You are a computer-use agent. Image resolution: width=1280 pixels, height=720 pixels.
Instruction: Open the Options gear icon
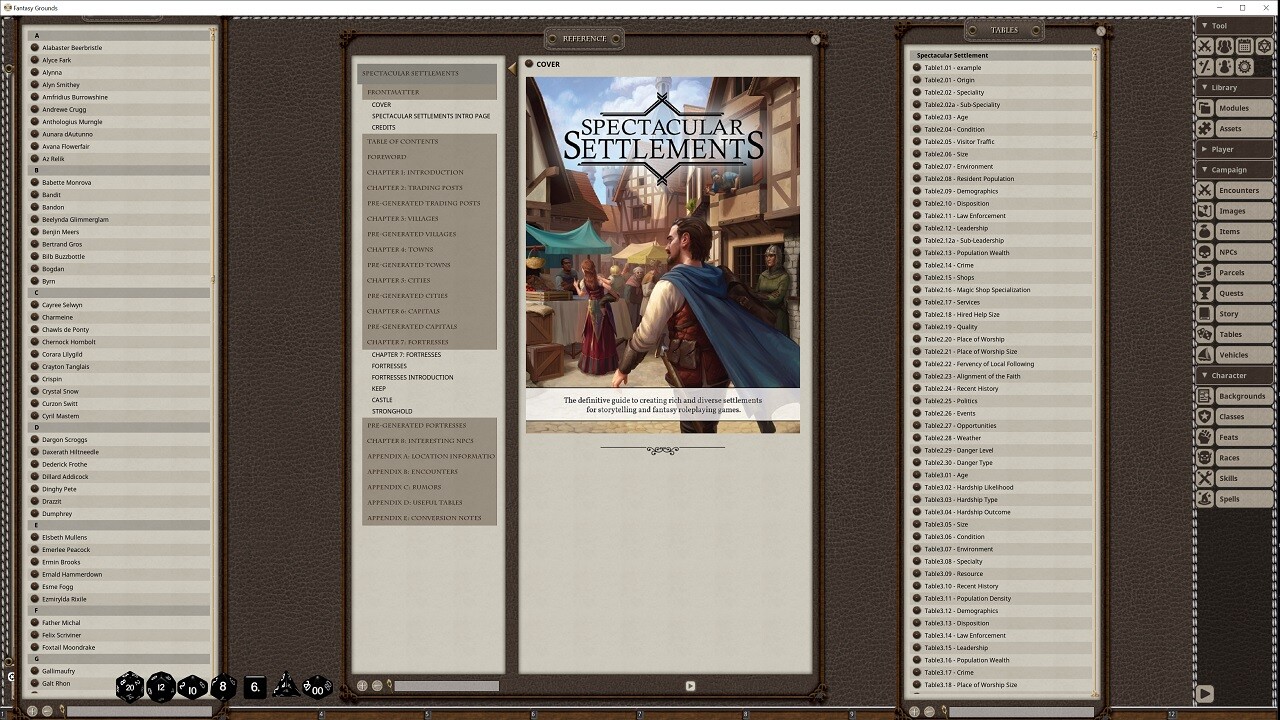(1243, 67)
